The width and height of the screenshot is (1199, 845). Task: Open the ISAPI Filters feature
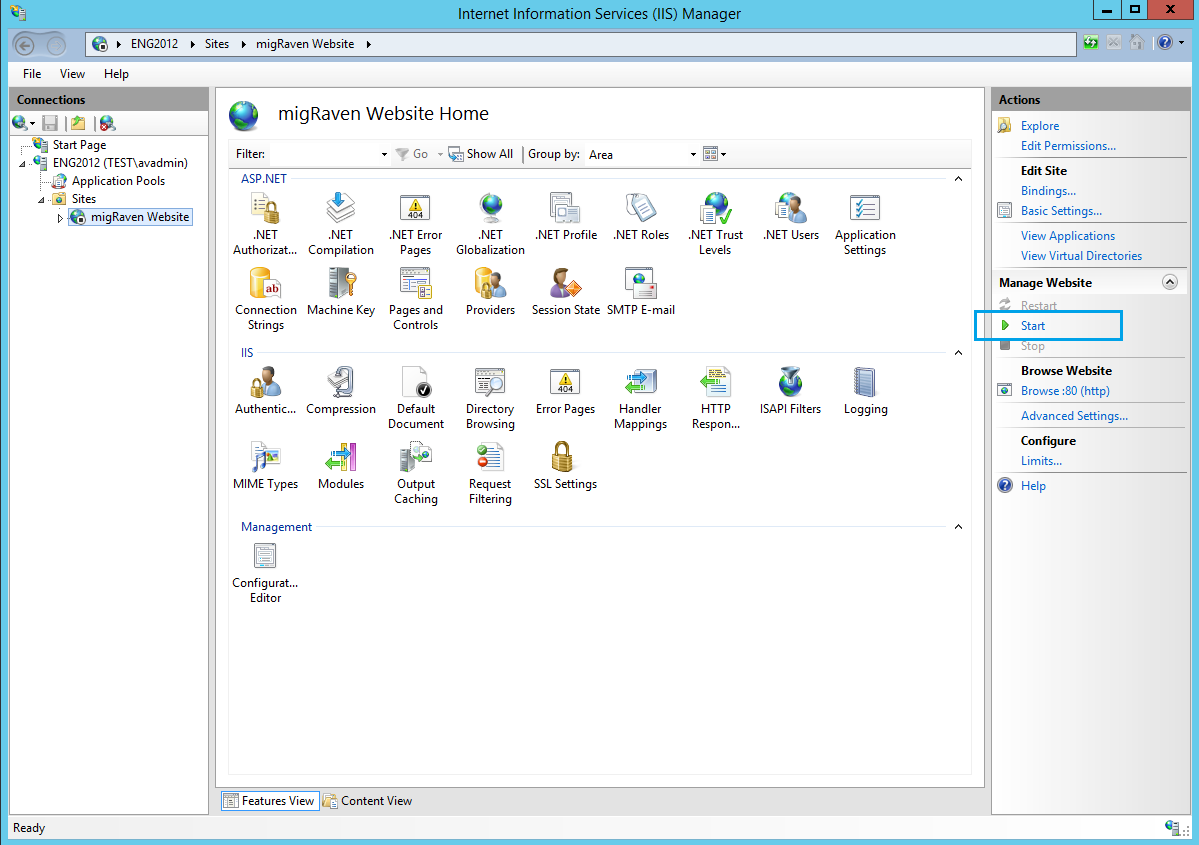[790, 391]
